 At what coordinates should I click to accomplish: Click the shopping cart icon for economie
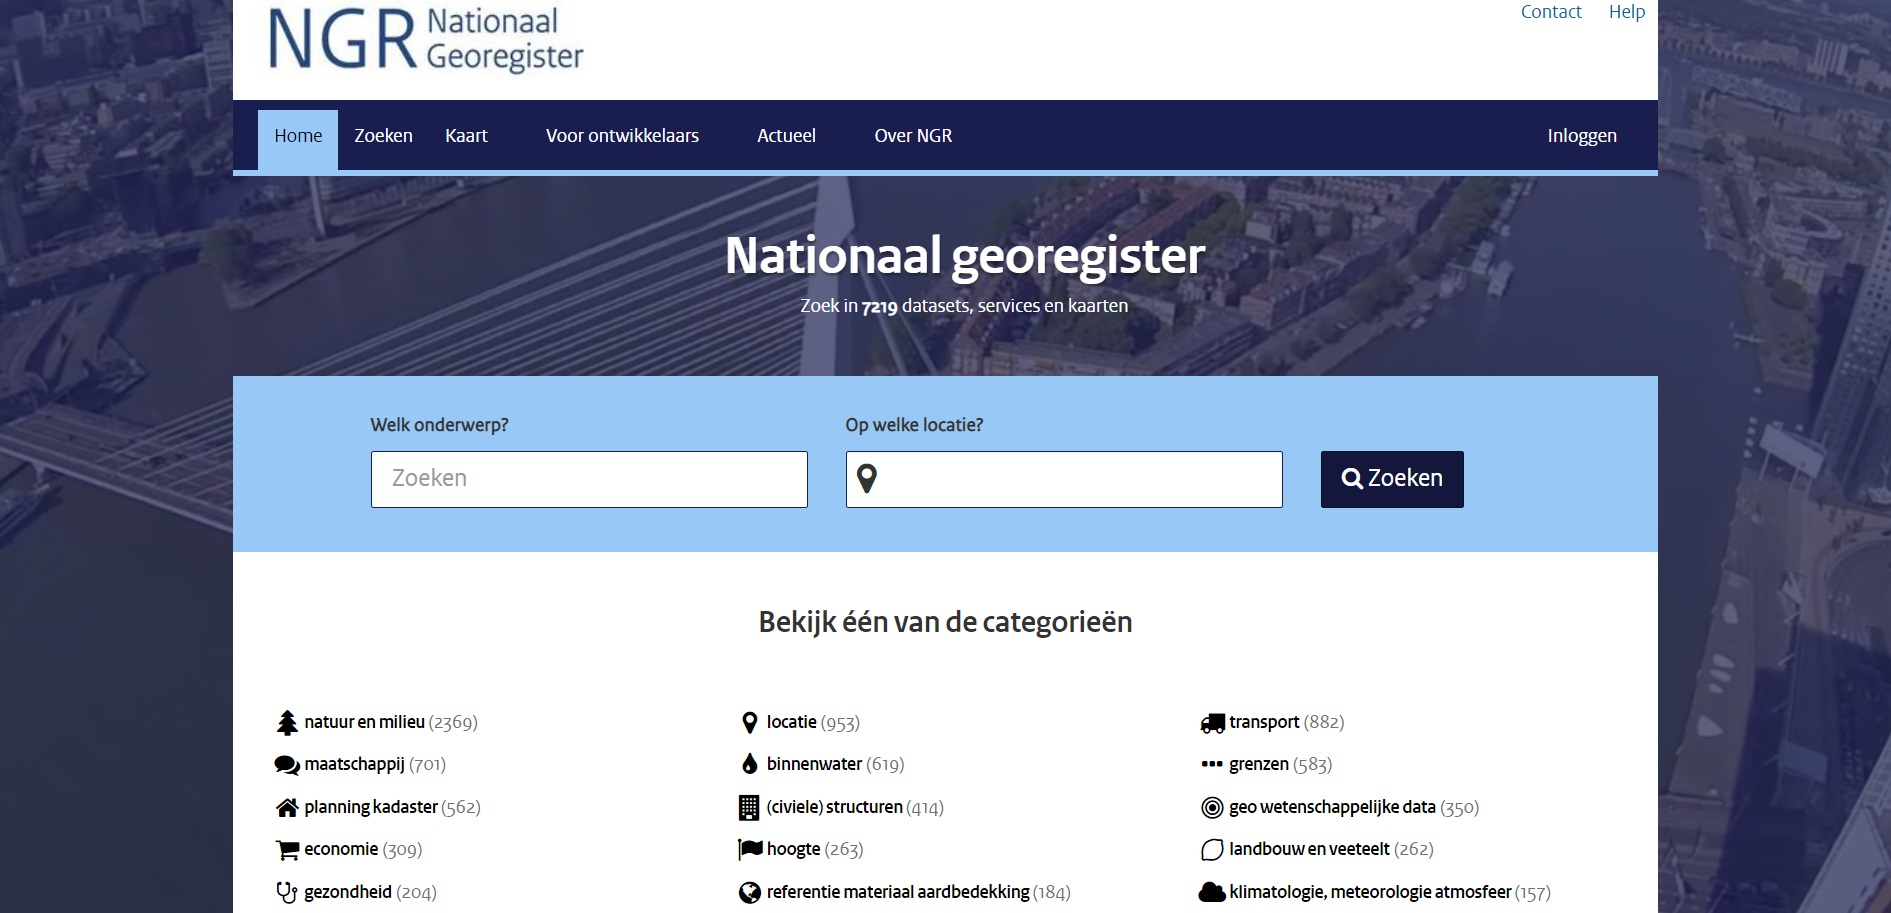(x=287, y=848)
